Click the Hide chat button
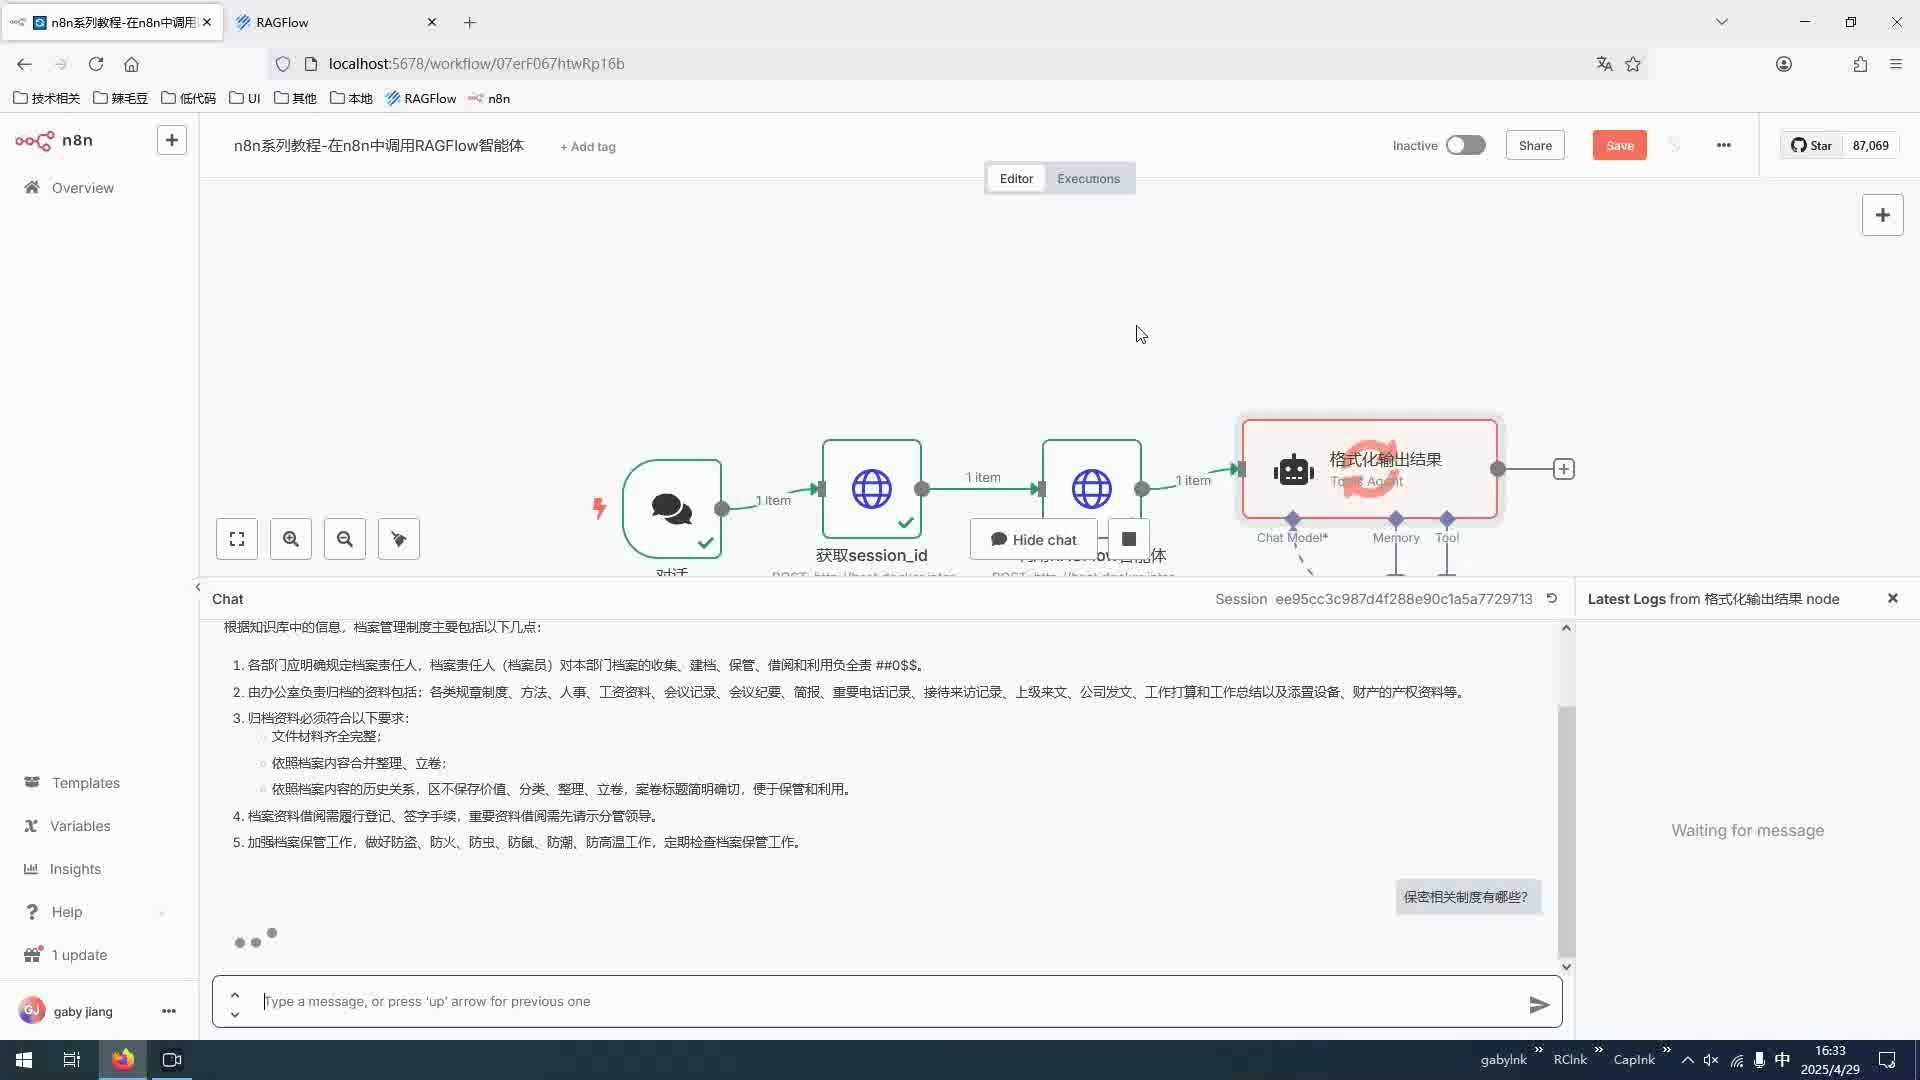The image size is (1920, 1080). tap(1033, 539)
